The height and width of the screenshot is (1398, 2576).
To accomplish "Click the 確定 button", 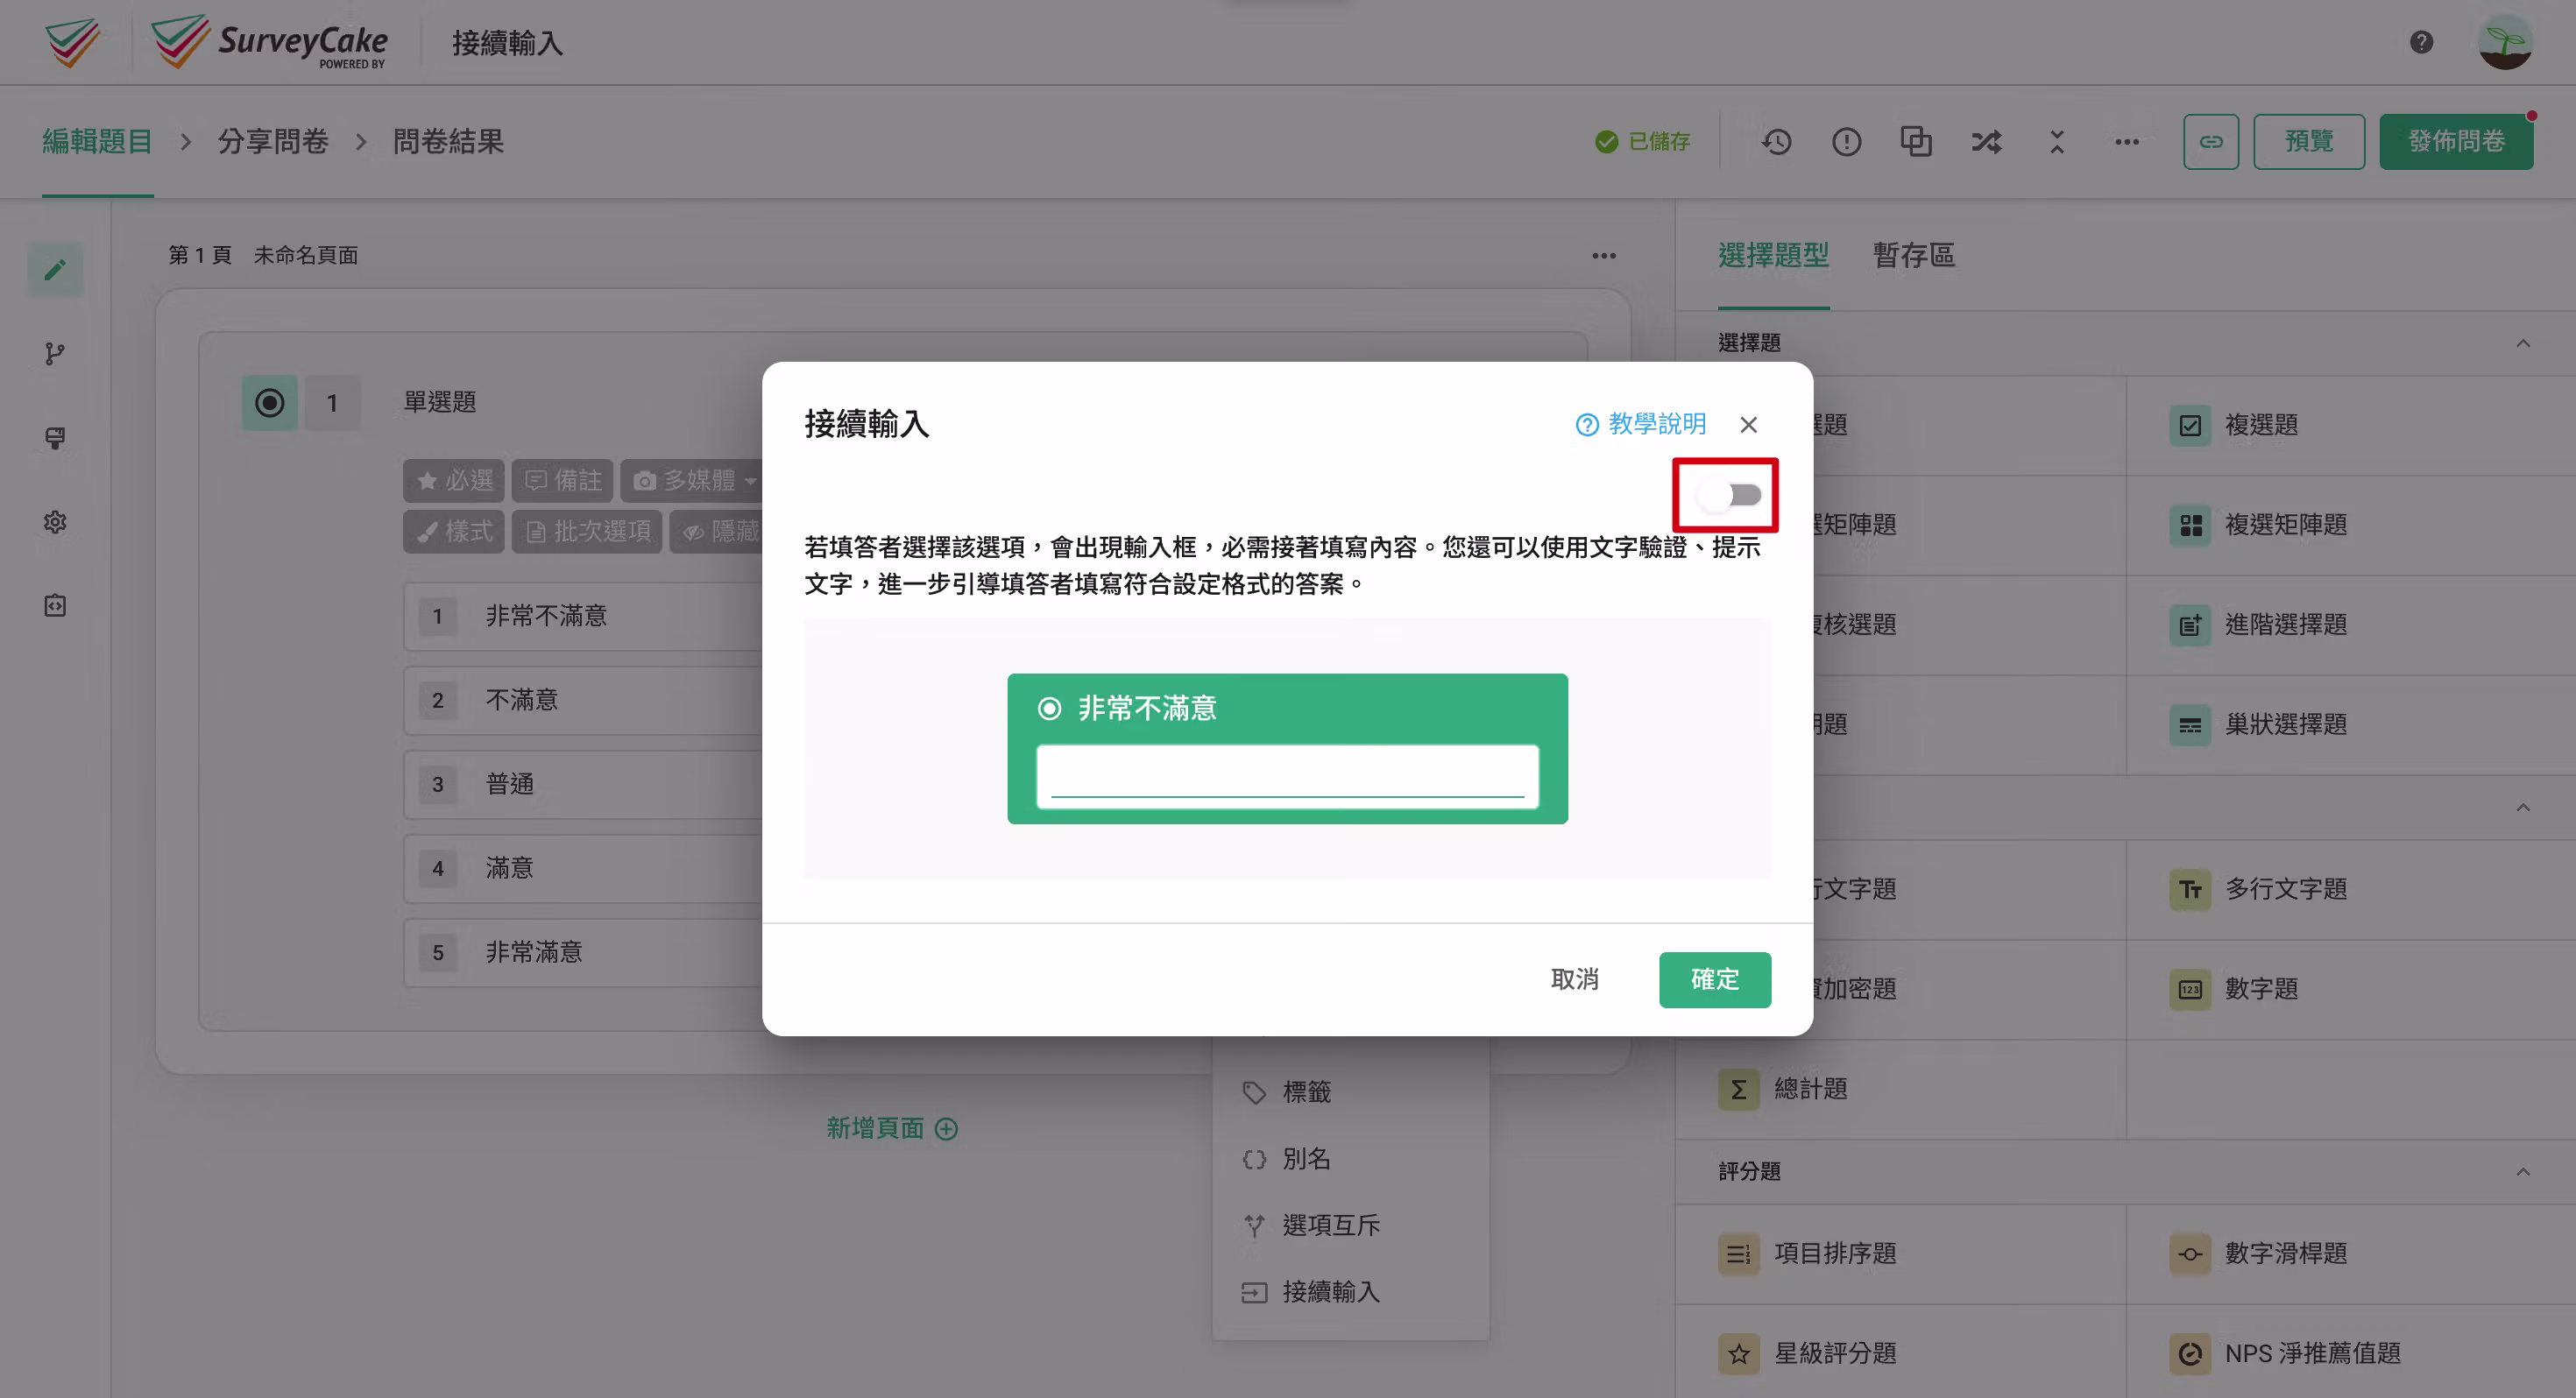I will tap(1715, 979).
